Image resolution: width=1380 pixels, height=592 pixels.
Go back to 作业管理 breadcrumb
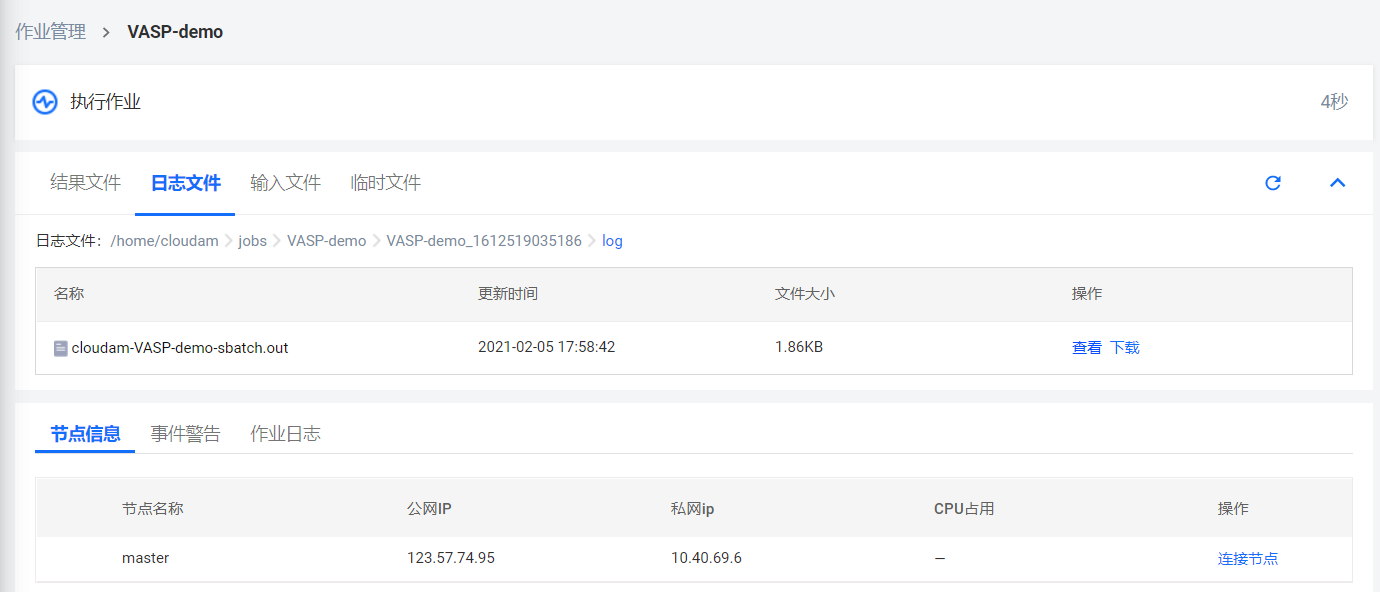pos(51,32)
